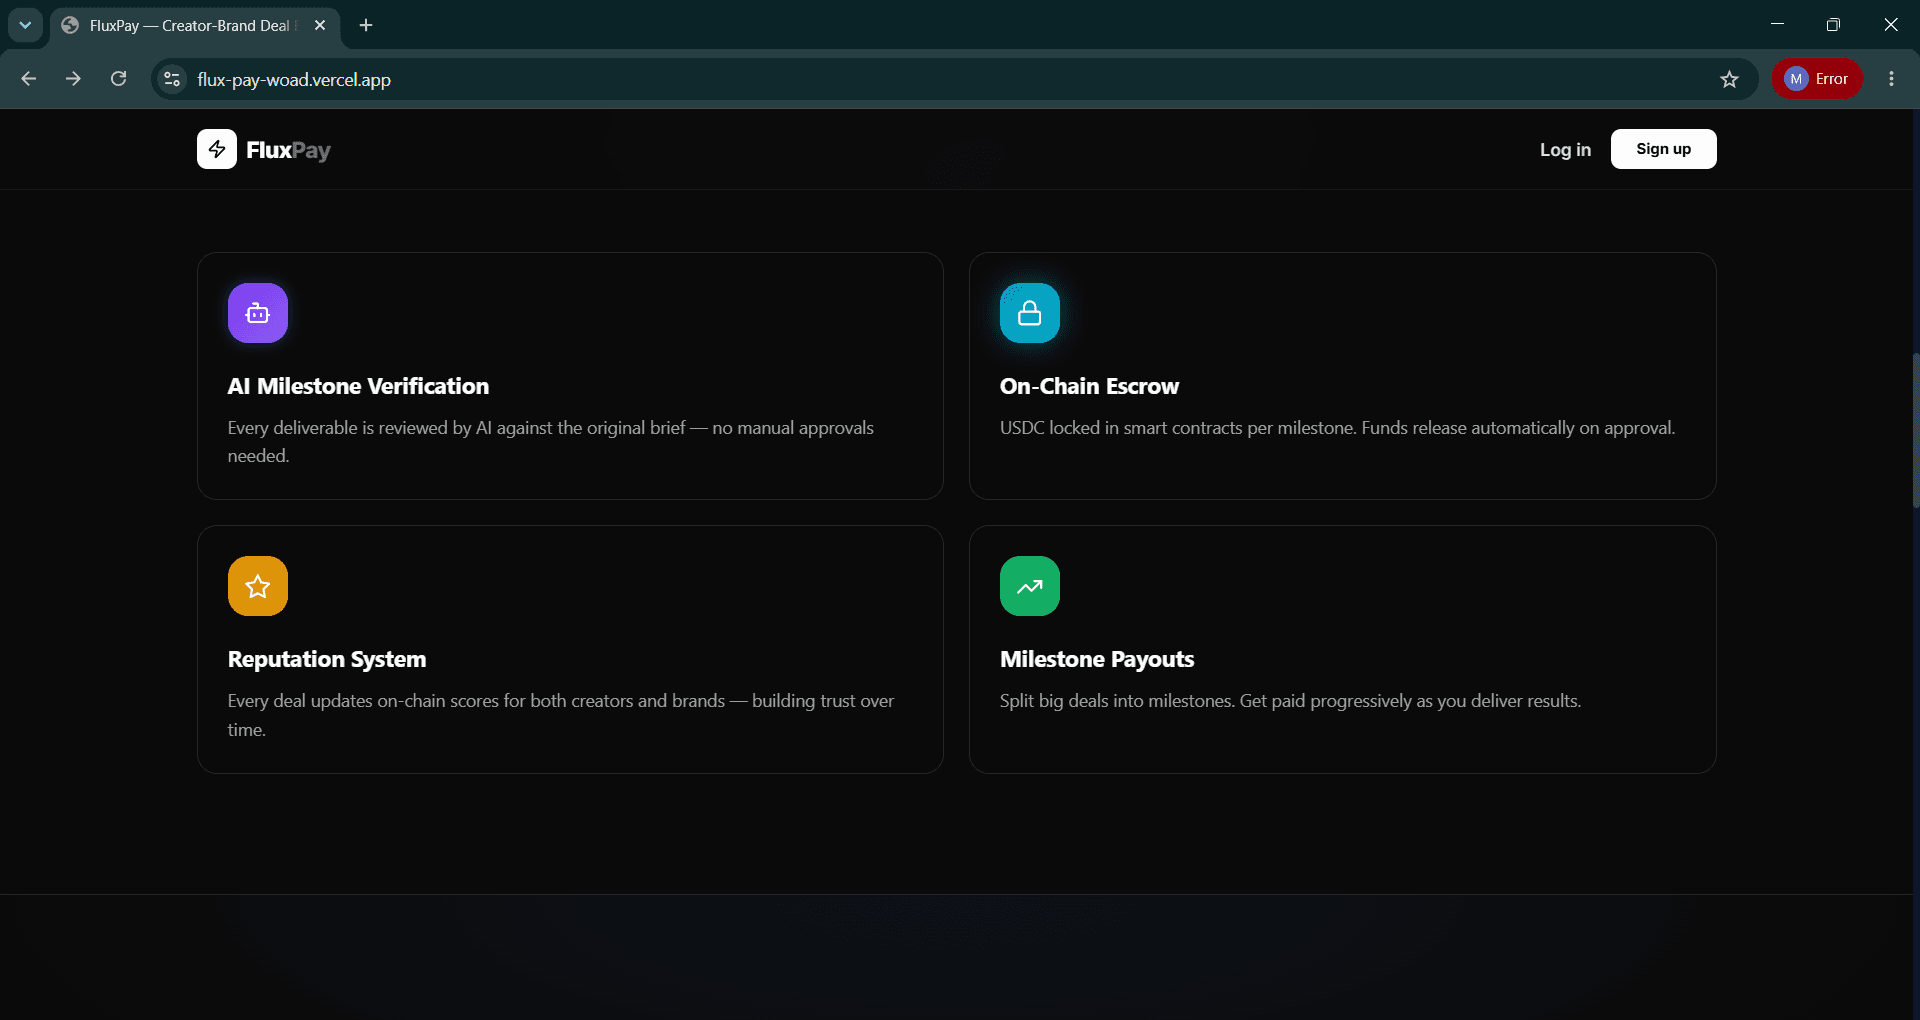The image size is (1920, 1020).
Task: Minimize the Chrome window
Action: pyautogui.click(x=1777, y=25)
